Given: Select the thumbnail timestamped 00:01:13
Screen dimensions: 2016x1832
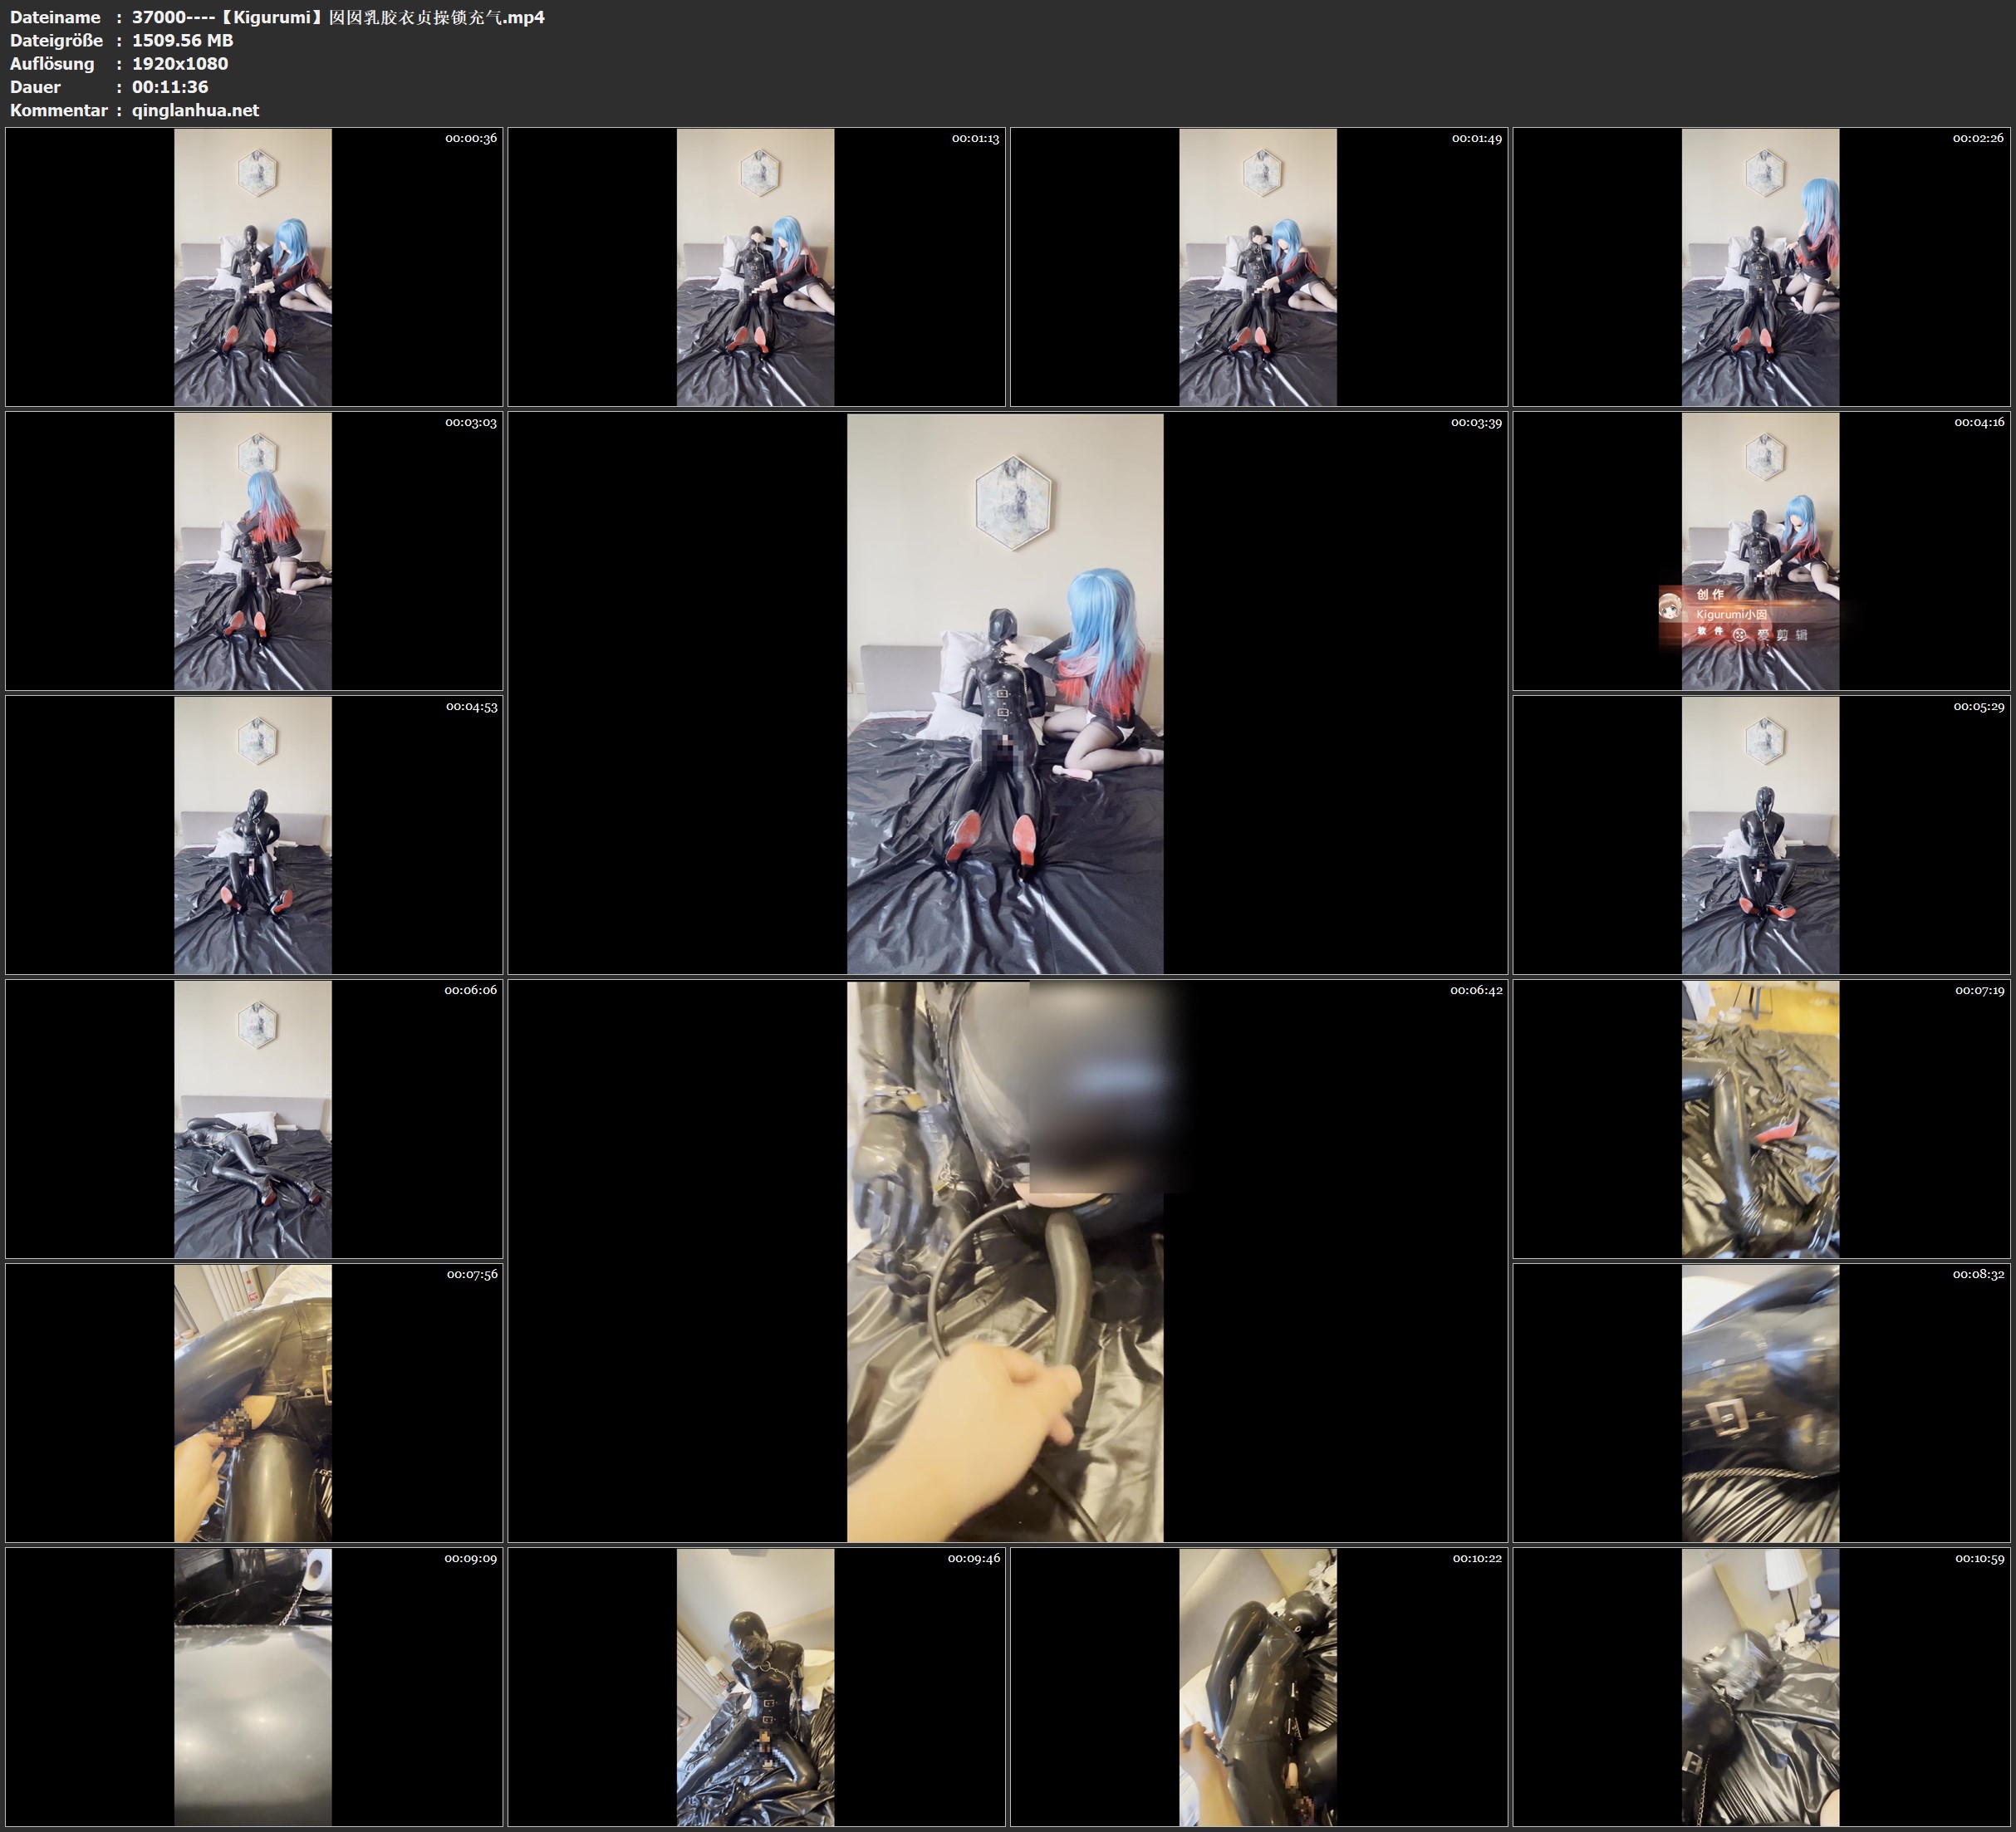Looking at the screenshot, I should click(x=755, y=267).
